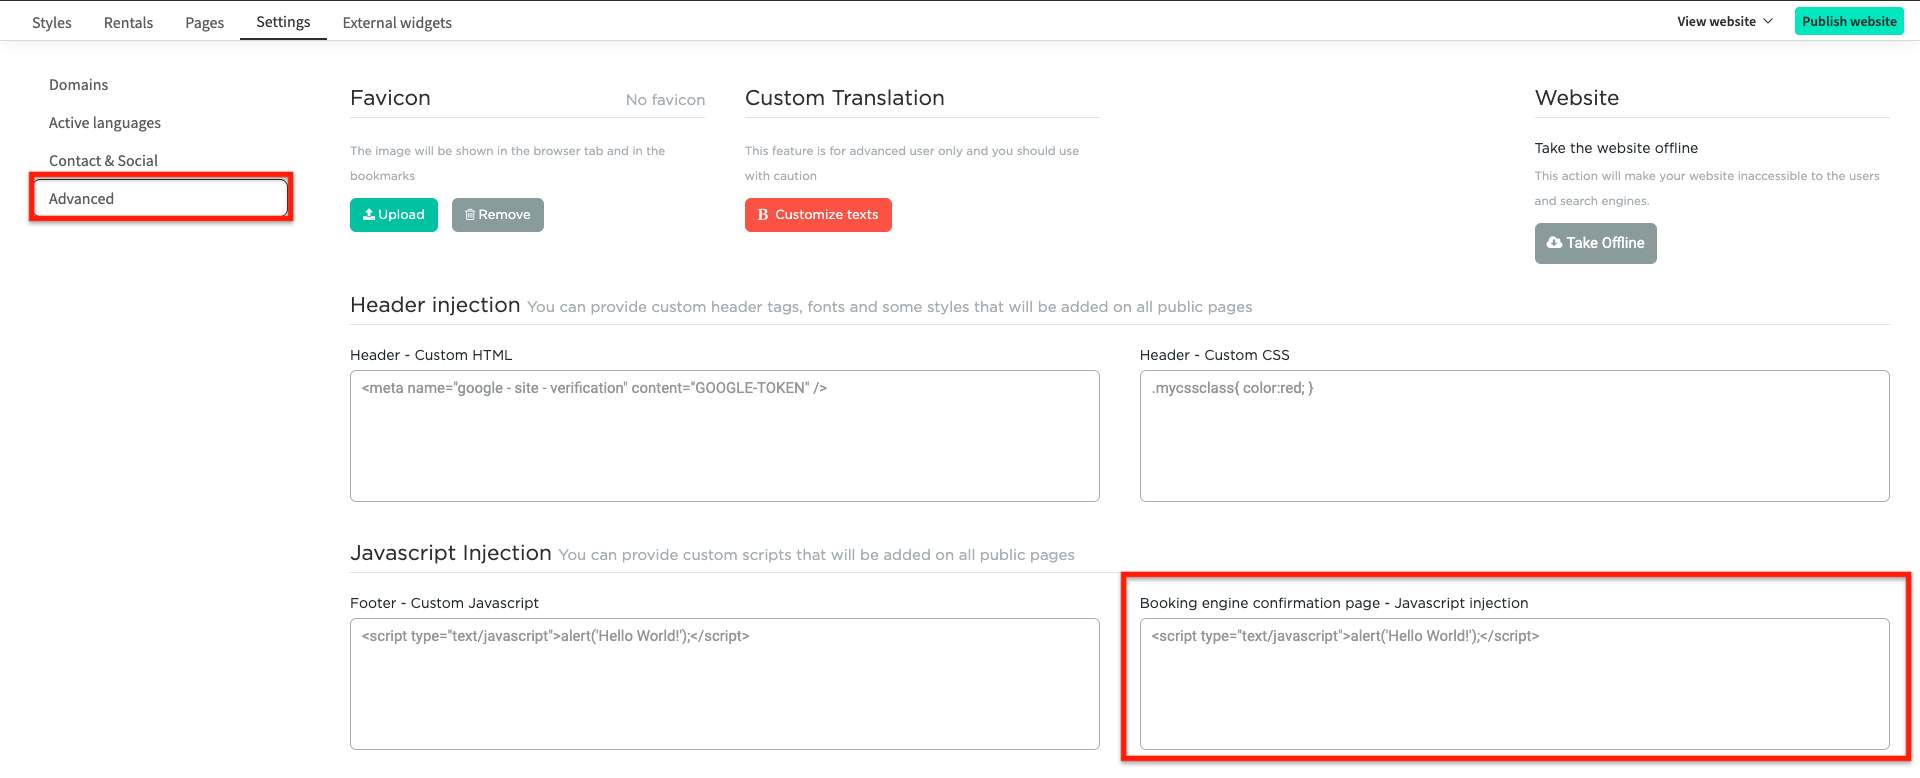The width and height of the screenshot is (1920, 778).
Task: Open the View website menu
Action: pyautogui.click(x=1716, y=21)
